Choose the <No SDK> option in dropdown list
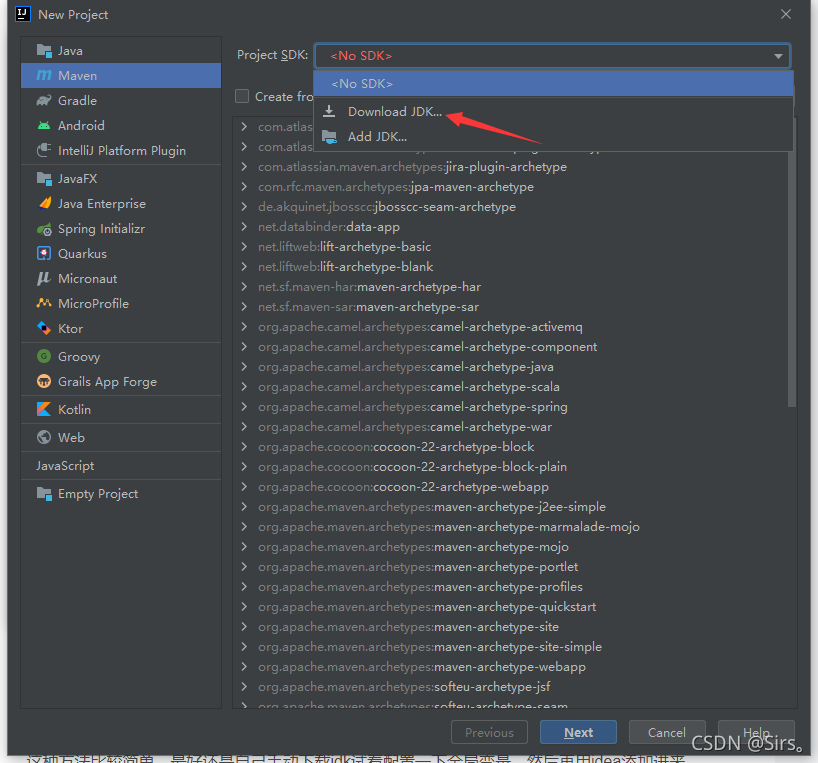818x763 pixels. 554,84
